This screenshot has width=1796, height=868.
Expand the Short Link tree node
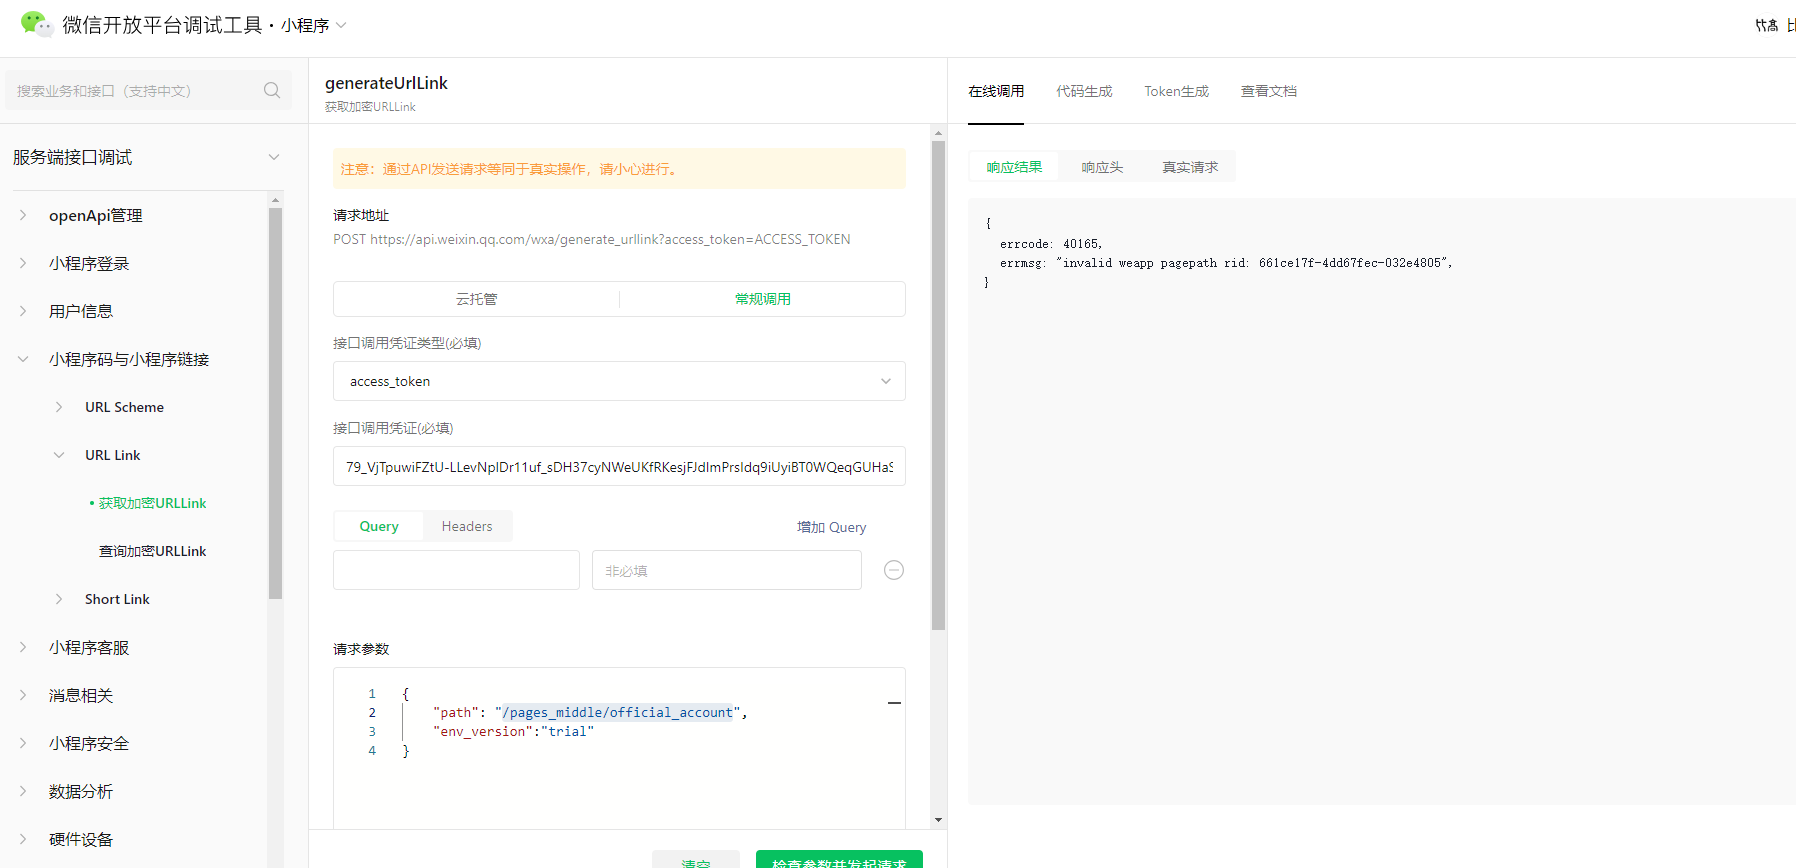click(59, 599)
